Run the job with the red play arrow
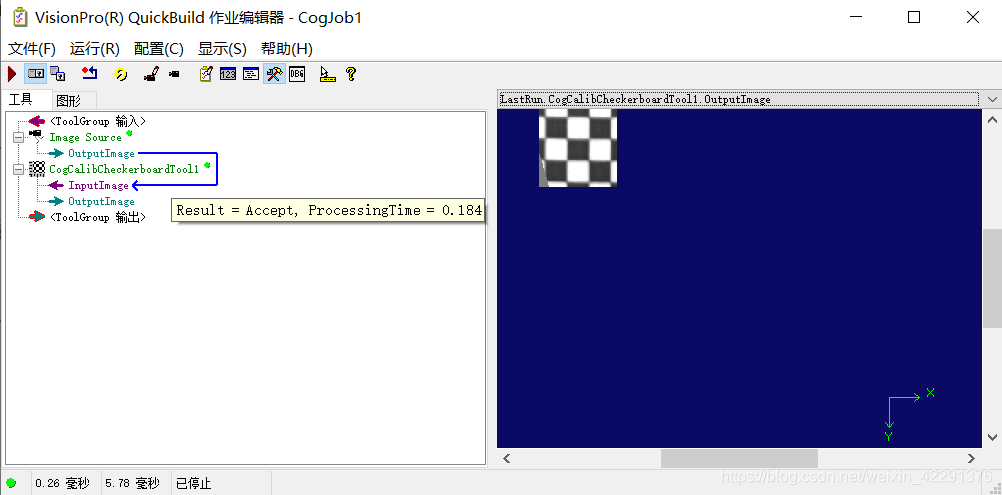This screenshot has width=1002, height=495. pyautogui.click(x=12, y=74)
